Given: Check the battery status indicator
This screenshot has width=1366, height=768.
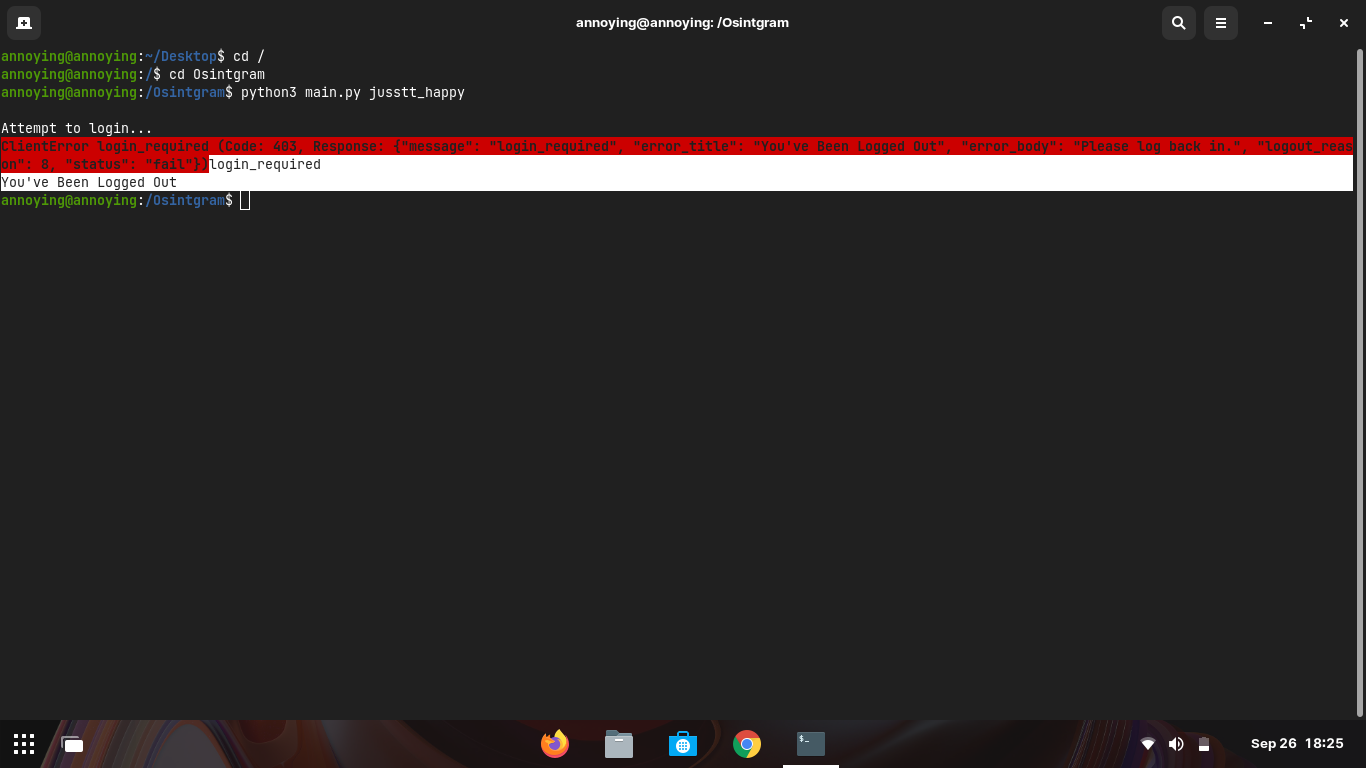Looking at the screenshot, I should tap(1204, 744).
